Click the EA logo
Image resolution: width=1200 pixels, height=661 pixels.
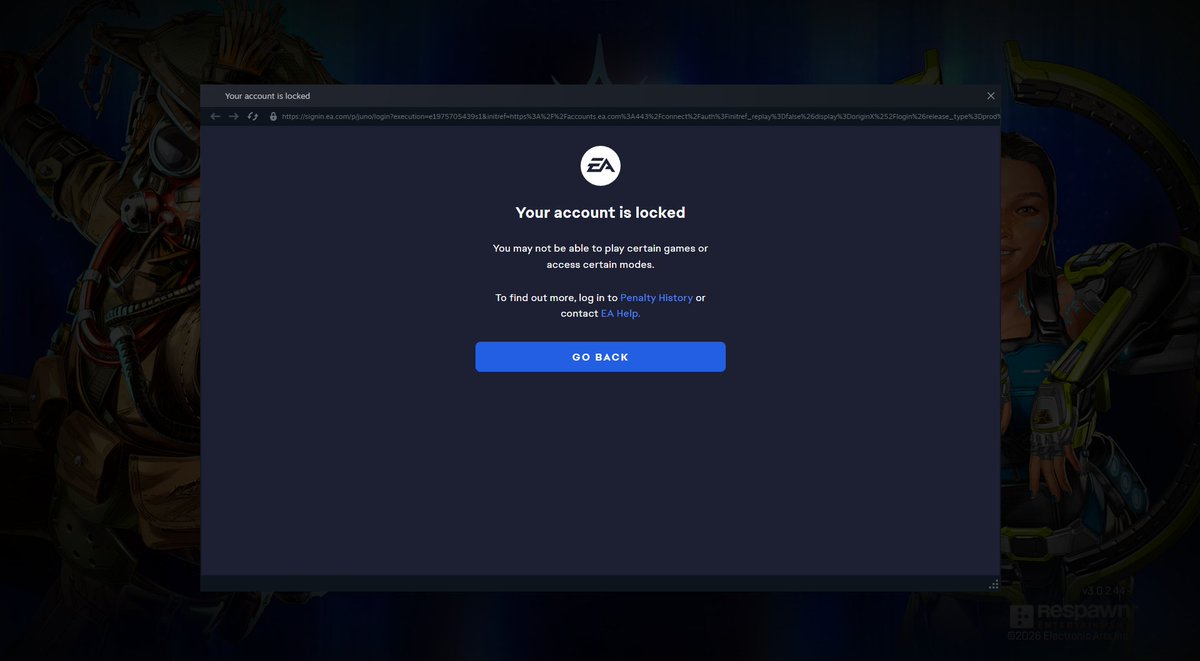pyautogui.click(x=600, y=166)
